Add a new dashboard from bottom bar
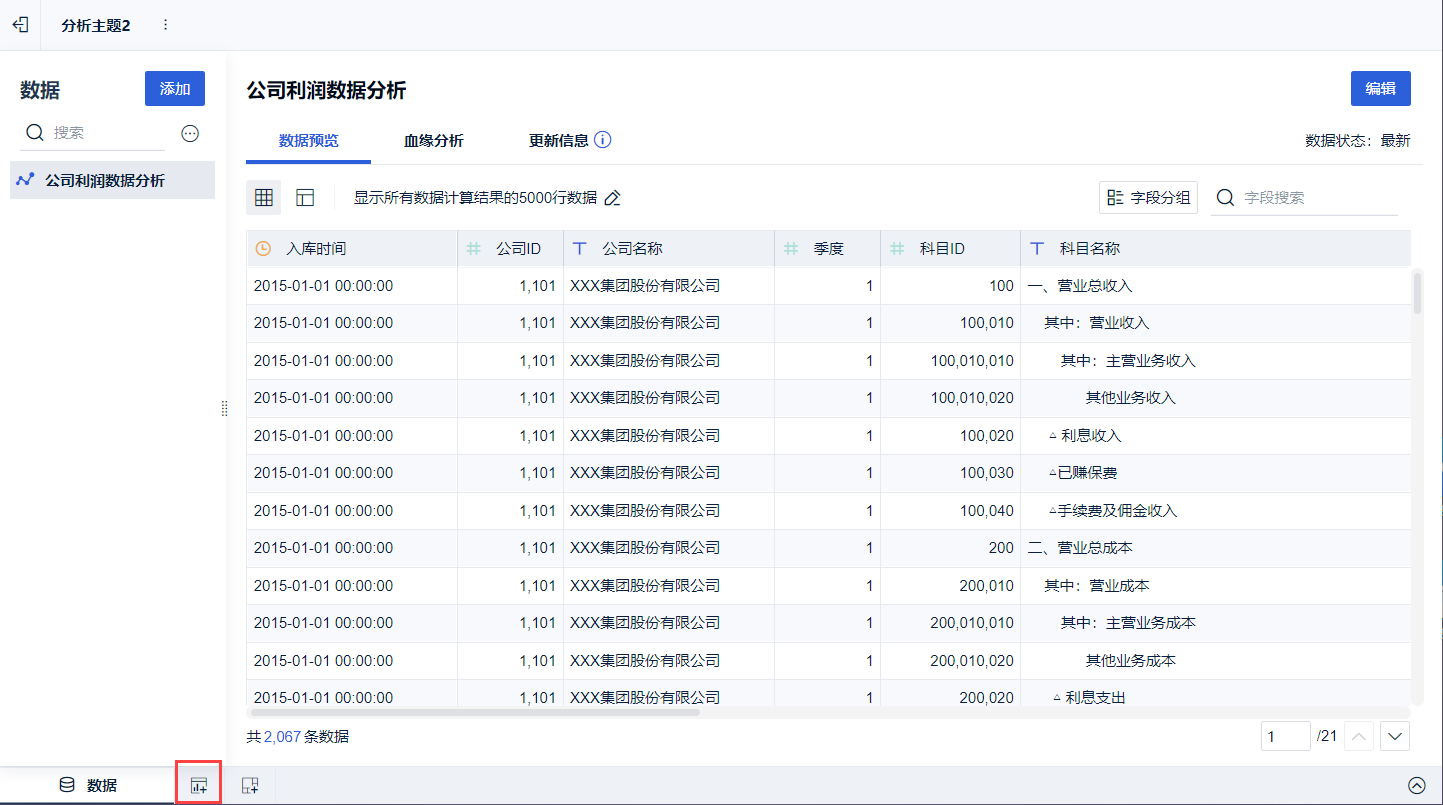Image resolution: width=1443 pixels, height=805 pixels. pyautogui.click(x=250, y=785)
